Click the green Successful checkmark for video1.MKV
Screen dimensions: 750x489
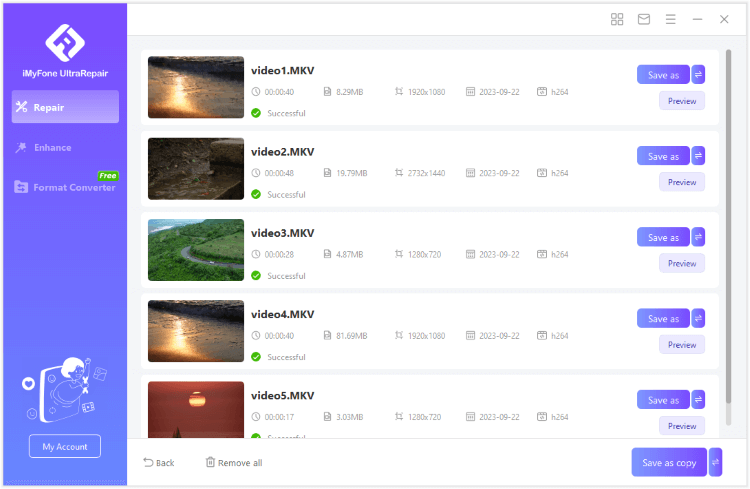pyautogui.click(x=256, y=113)
